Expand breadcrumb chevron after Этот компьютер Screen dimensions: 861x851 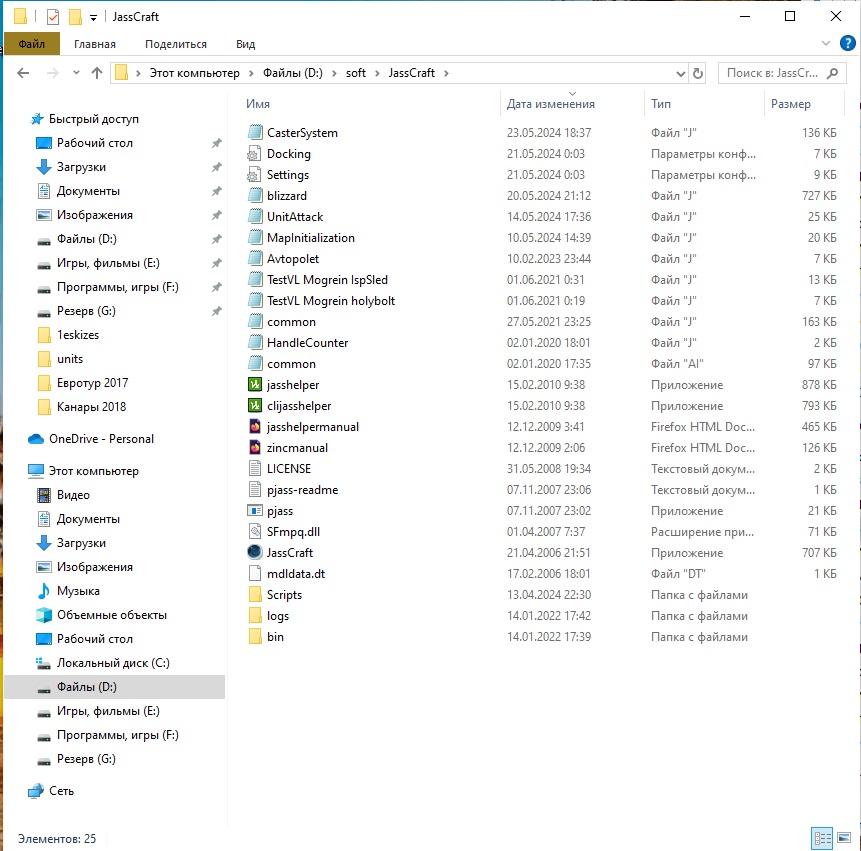(x=251, y=73)
